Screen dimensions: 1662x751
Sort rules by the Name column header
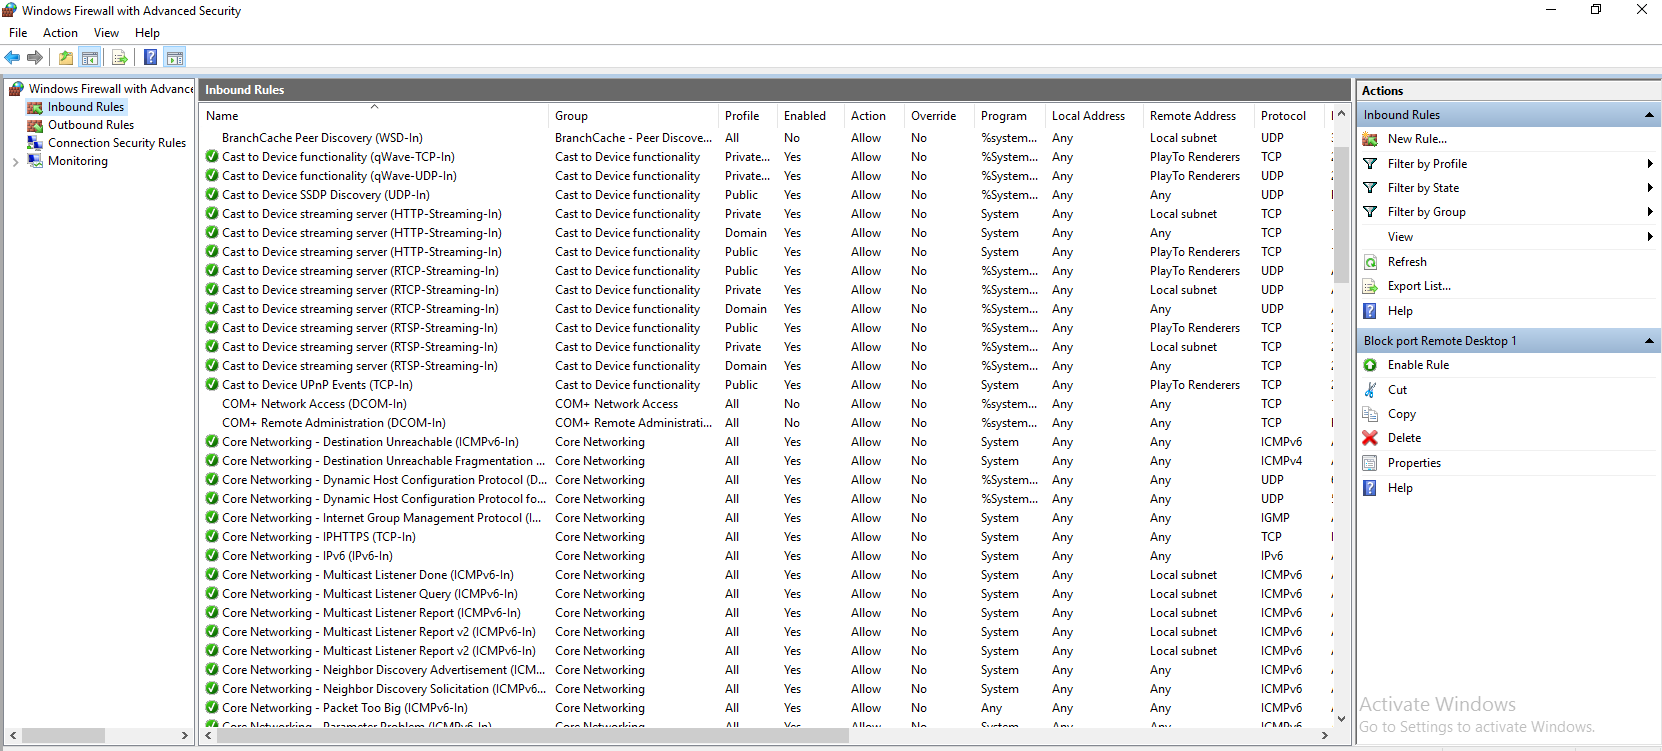374,116
